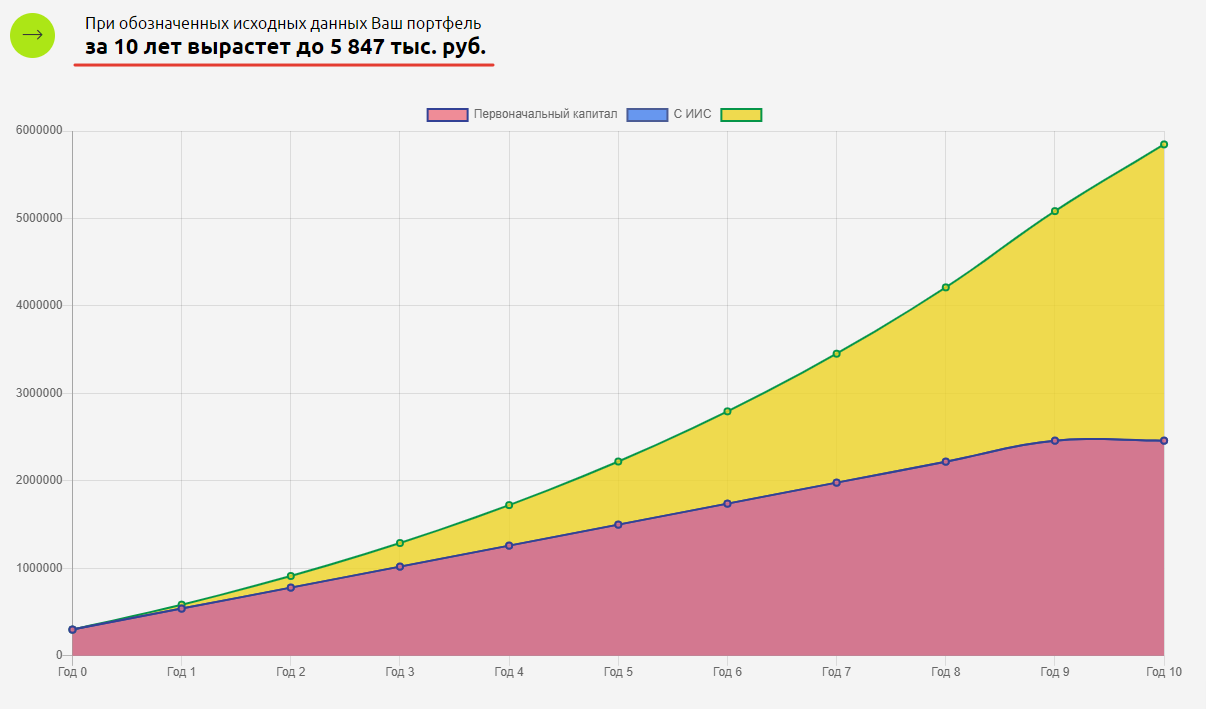Image resolution: width=1206 pixels, height=709 pixels.
Task: Select the blue data point at Год 10
Action: point(1164,441)
